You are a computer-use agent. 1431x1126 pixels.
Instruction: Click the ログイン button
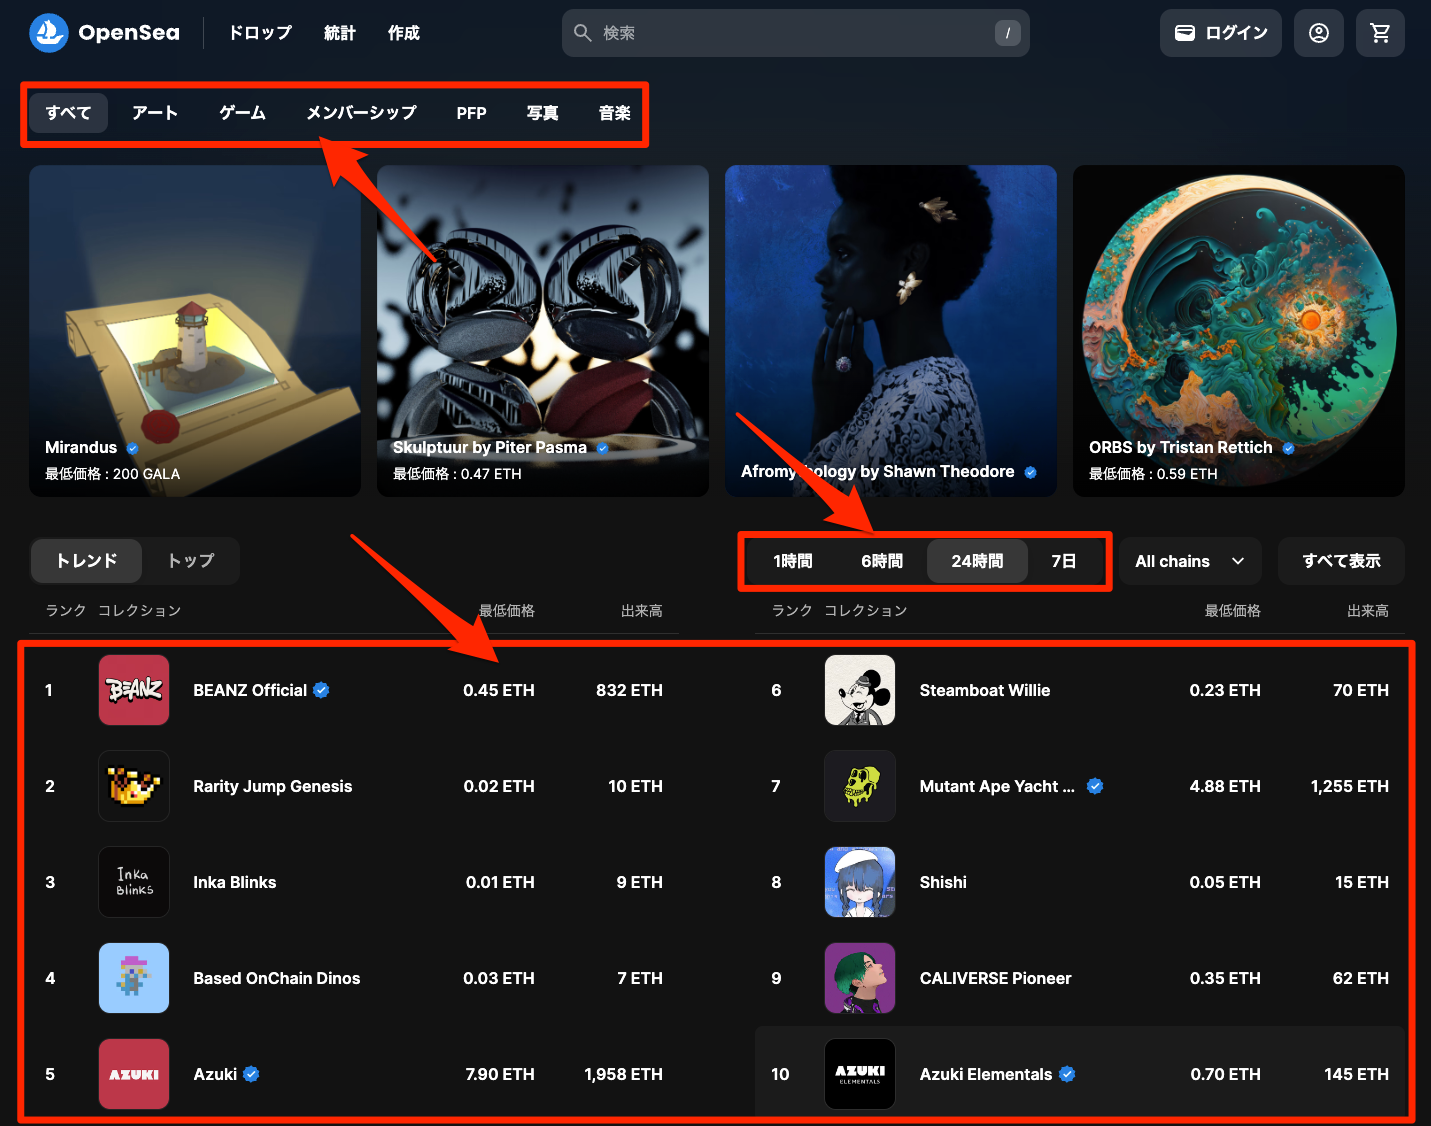(x=1221, y=33)
